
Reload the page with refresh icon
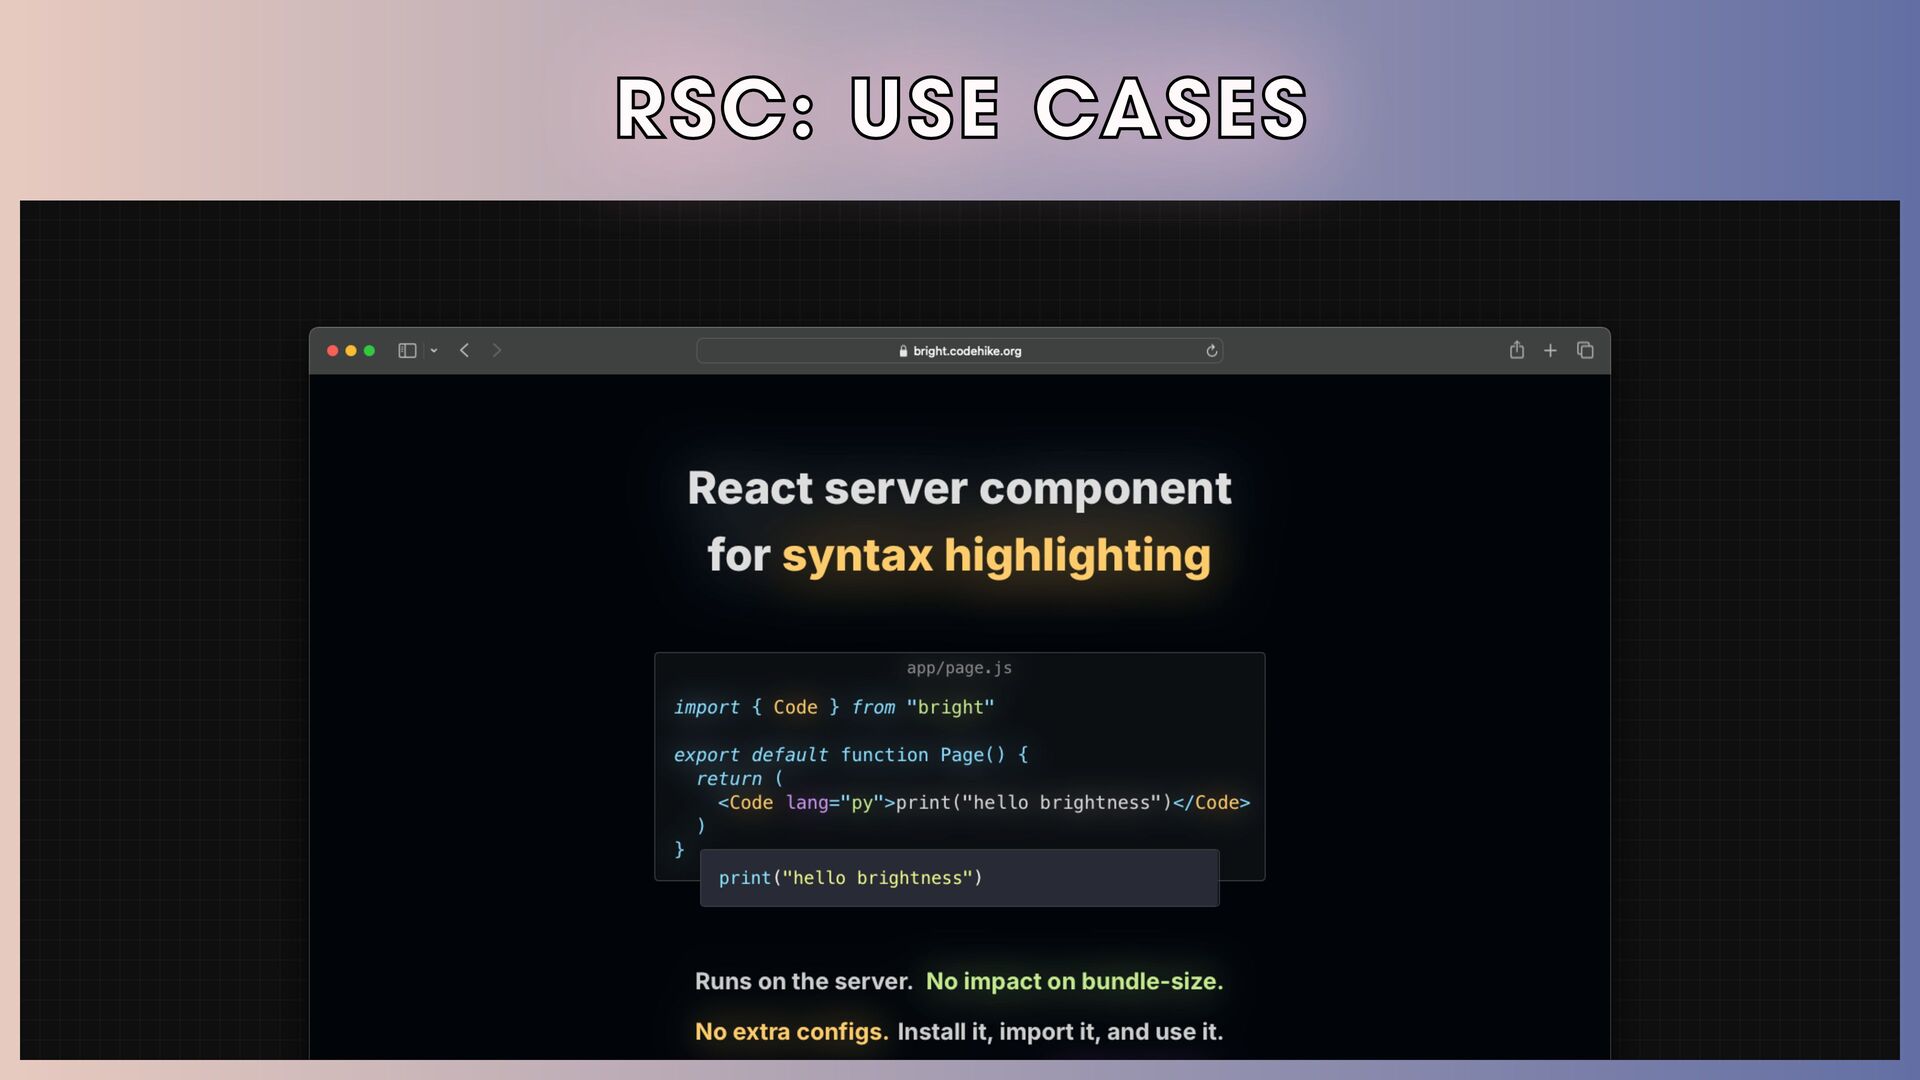pos(1211,351)
